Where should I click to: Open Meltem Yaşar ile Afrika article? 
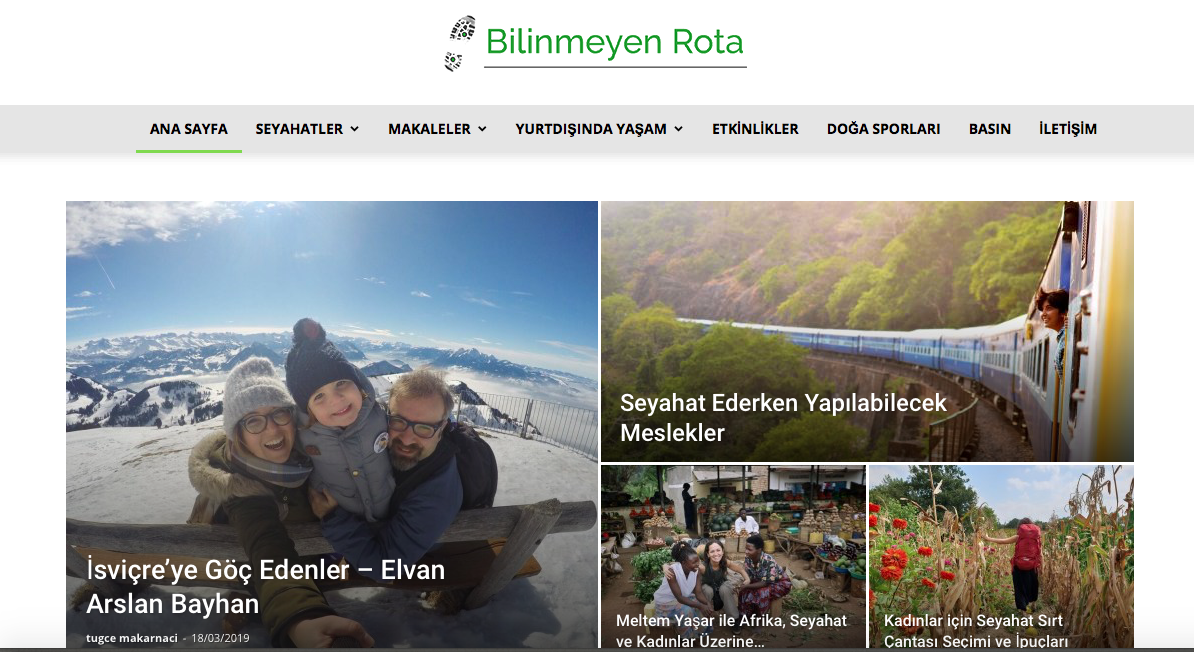coord(731,631)
